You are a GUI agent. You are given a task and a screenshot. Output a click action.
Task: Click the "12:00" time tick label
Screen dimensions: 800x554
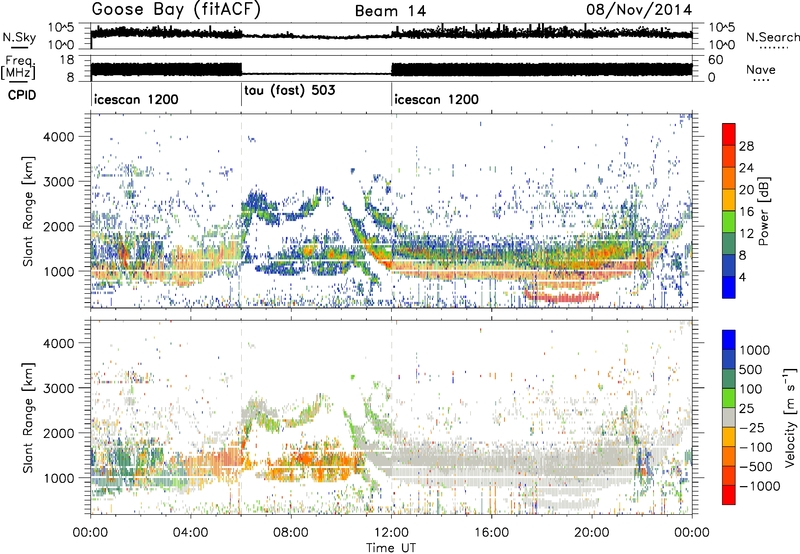tap(391, 533)
